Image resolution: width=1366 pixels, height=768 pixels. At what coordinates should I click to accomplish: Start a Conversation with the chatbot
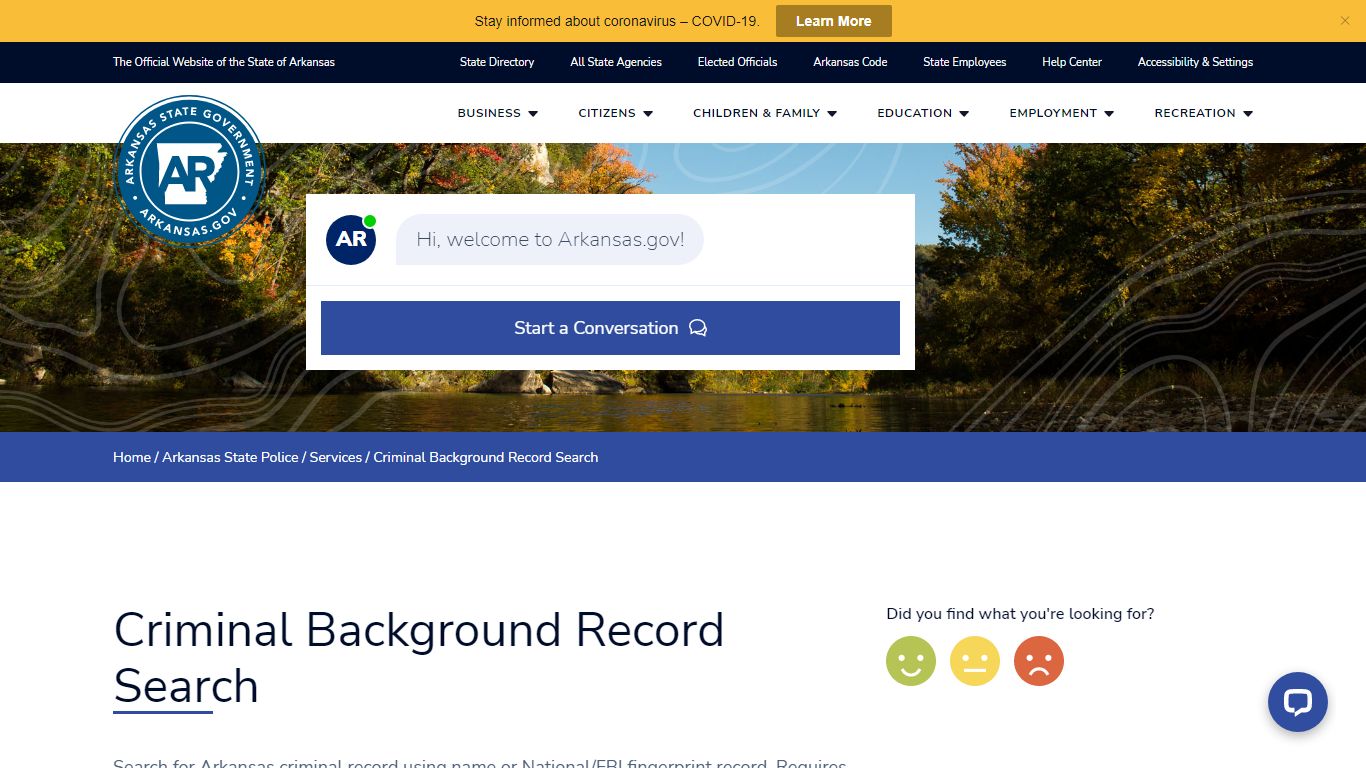coord(610,328)
